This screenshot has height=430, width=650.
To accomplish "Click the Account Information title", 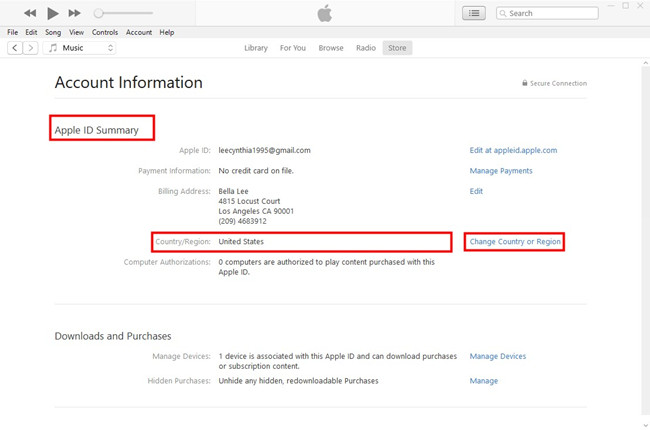I will point(129,83).
